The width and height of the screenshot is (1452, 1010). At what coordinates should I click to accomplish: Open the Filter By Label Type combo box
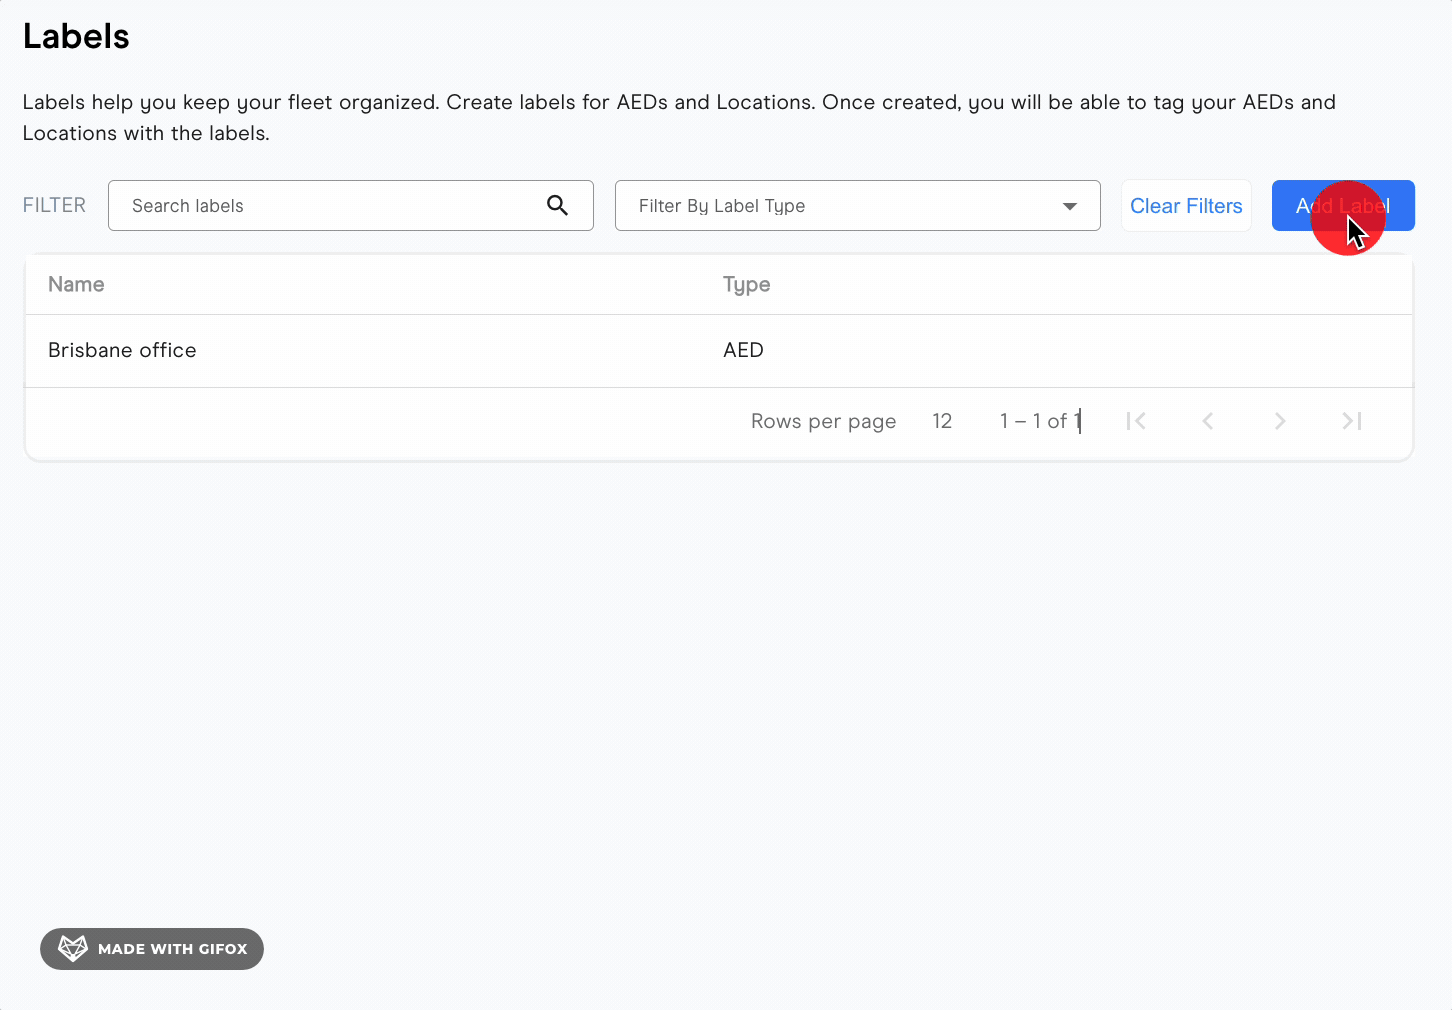840,206
